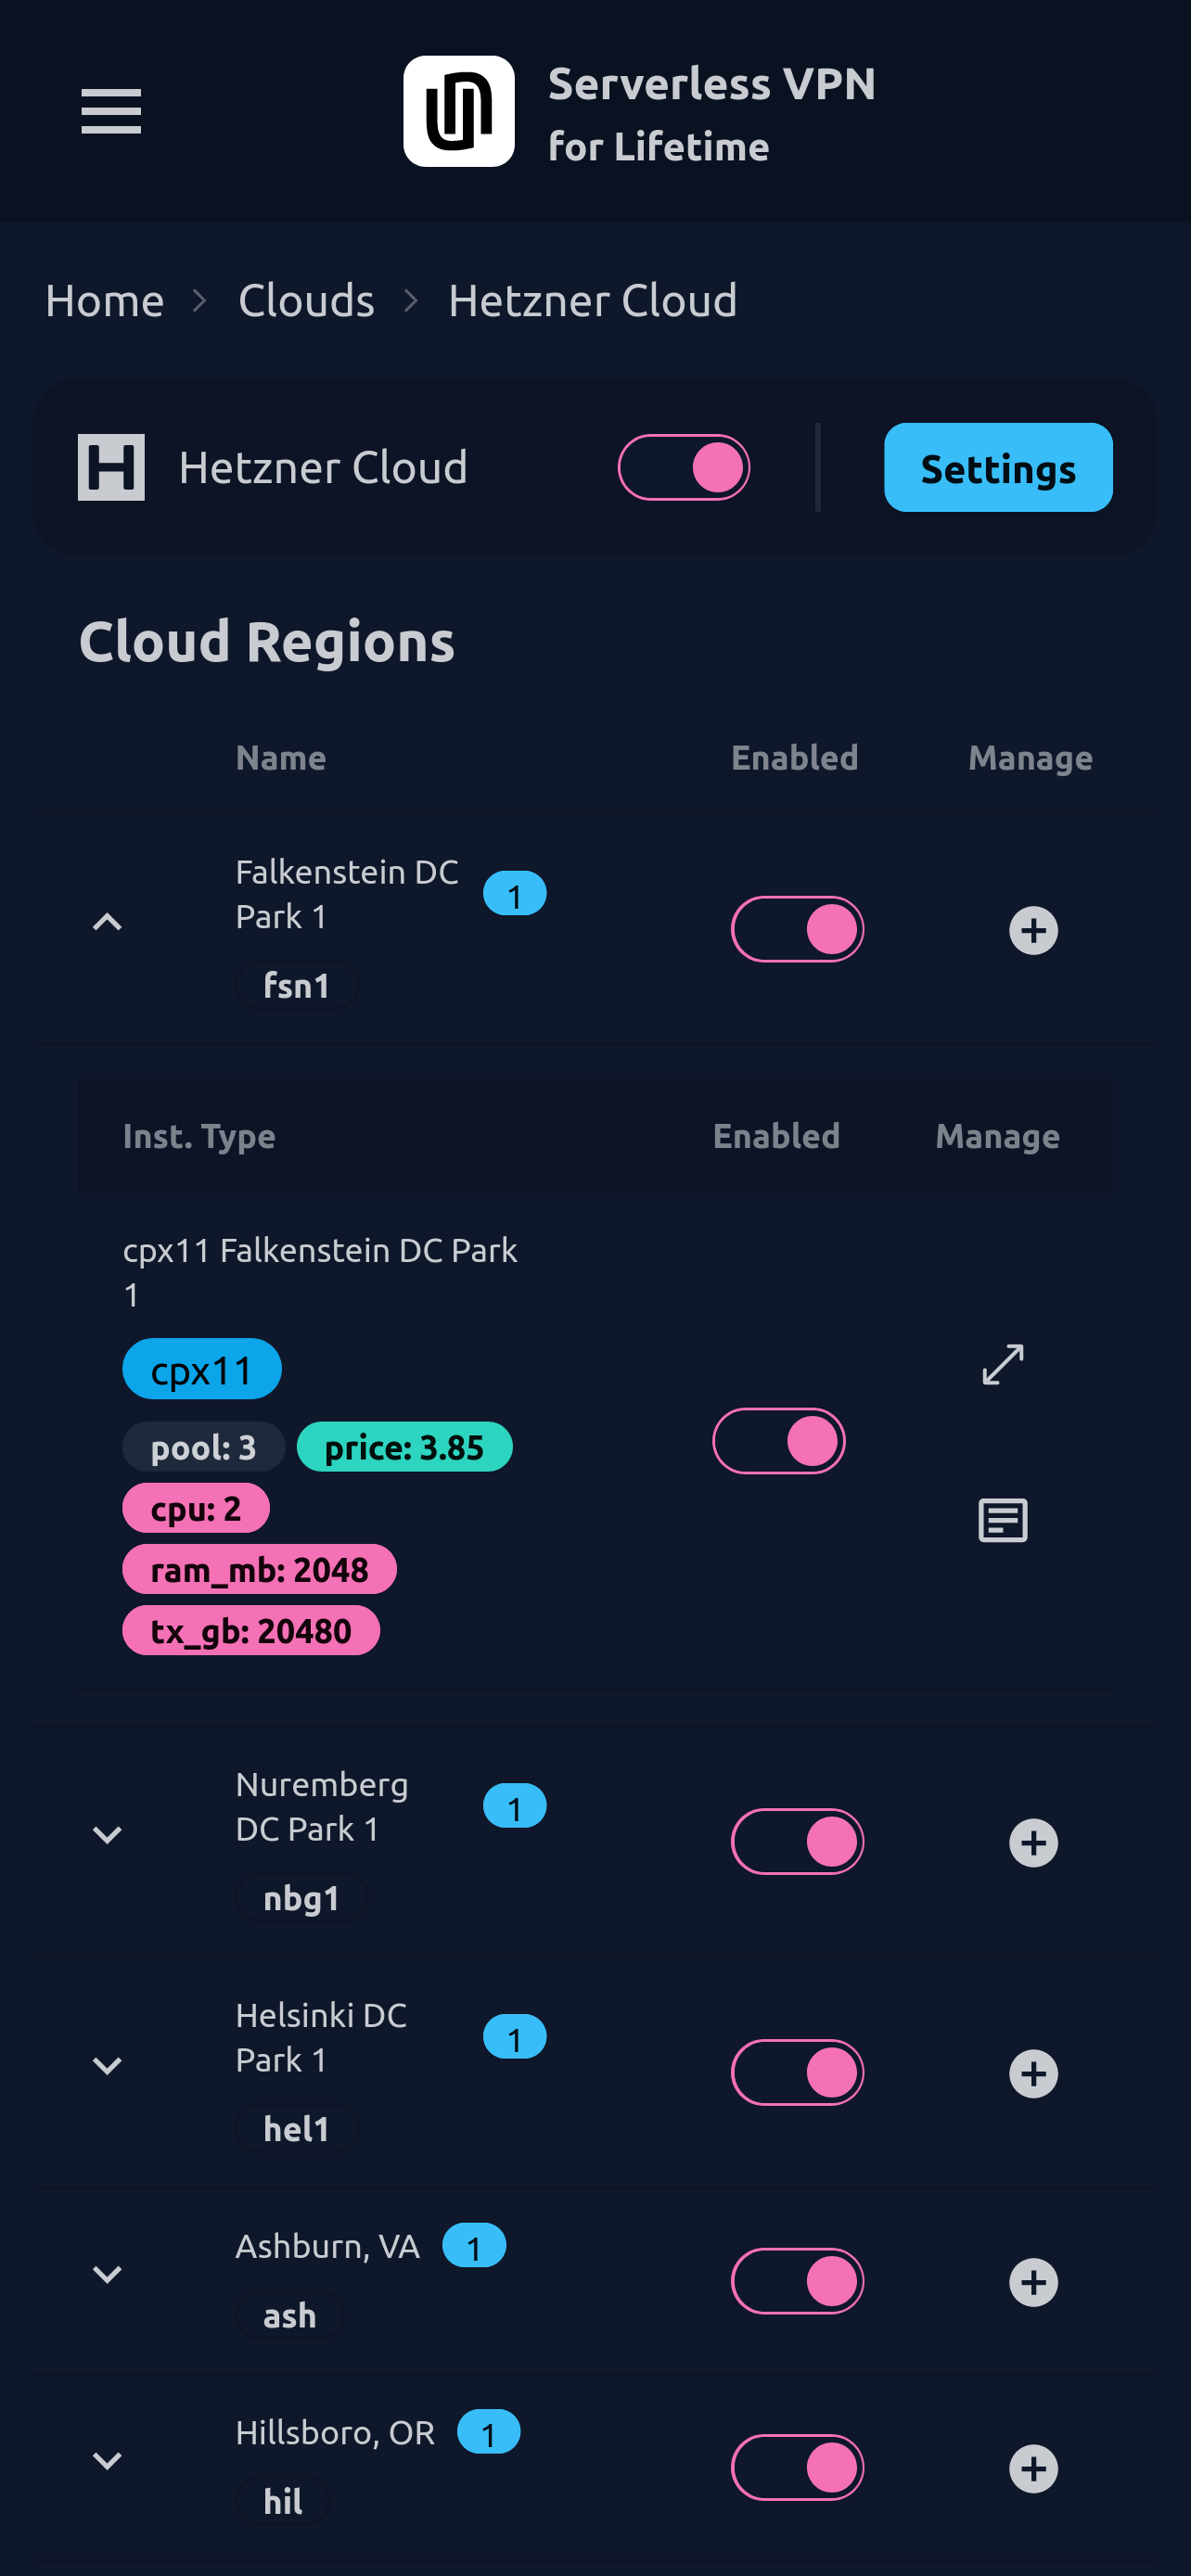Click the cpx11 instance type badge
Screen dimensions: 1191x2576
click(202, 1370)
